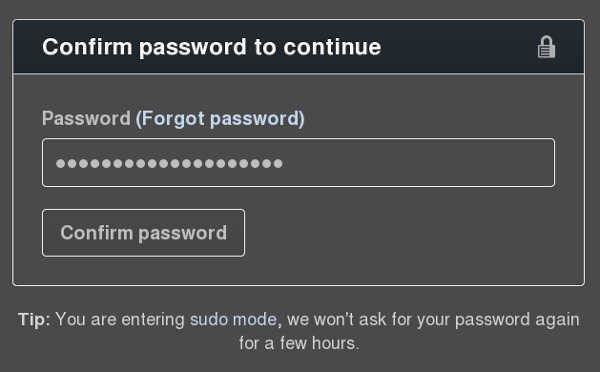Click the 'for a few hours.' tip line
The height and width of the screenshot is (372, 600).
pos(299,343)
